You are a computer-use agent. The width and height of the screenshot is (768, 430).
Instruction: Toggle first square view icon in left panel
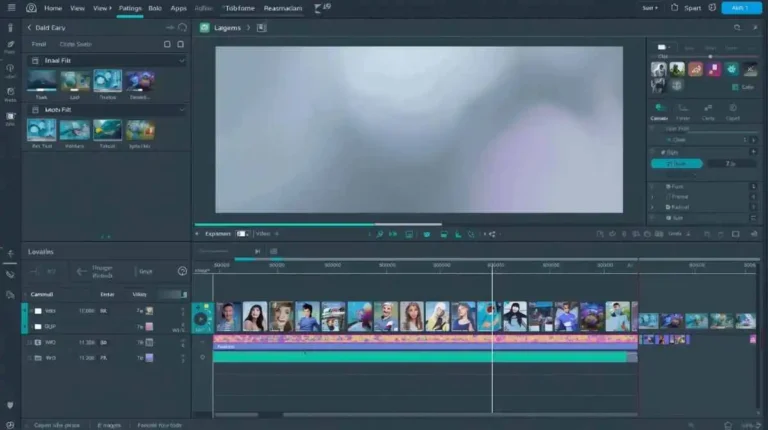coord(167,44)
